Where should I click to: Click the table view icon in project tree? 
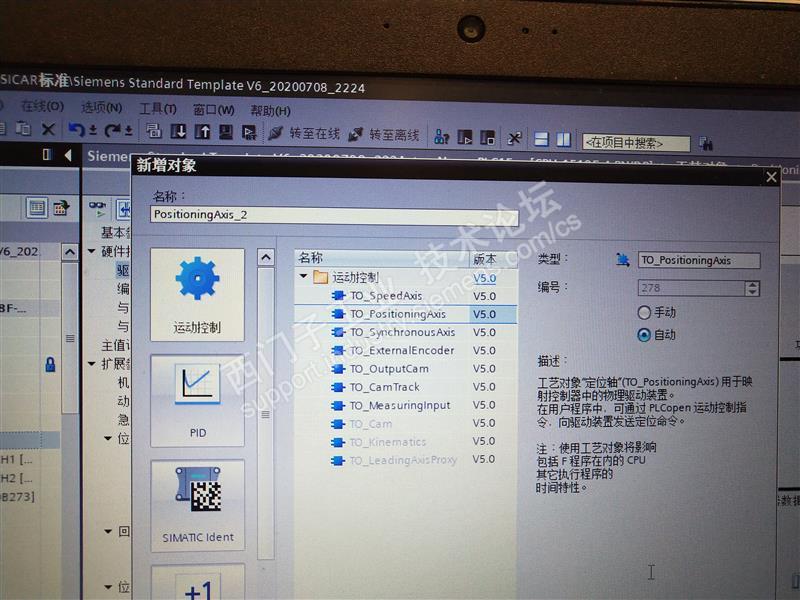37,208
